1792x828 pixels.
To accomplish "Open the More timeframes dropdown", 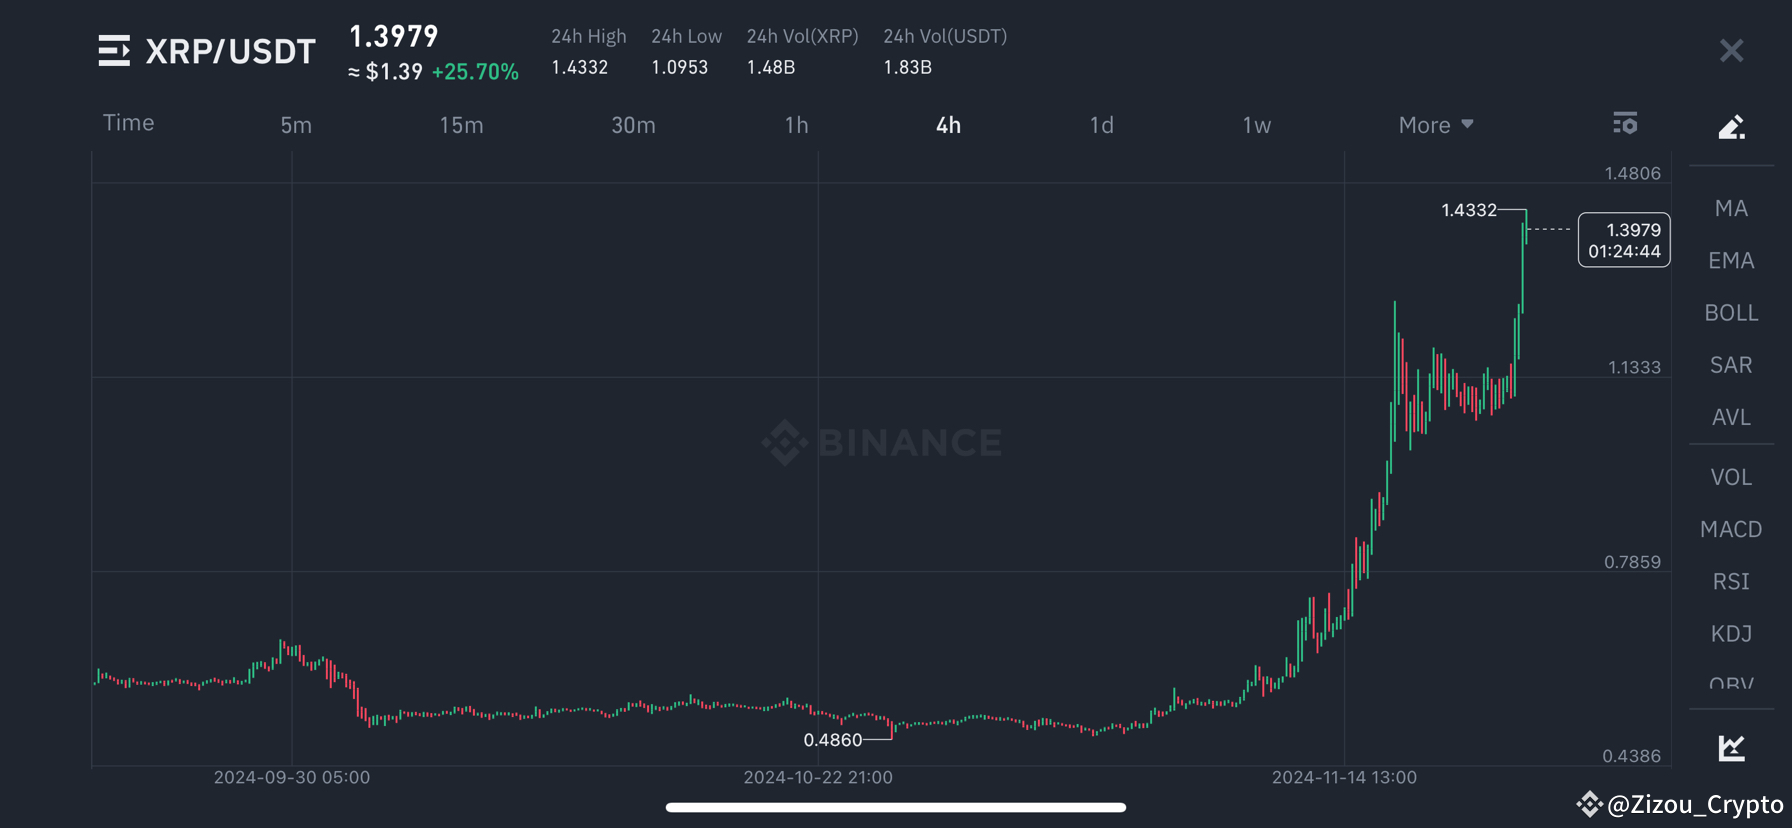I will click(x=1434, y=124).
